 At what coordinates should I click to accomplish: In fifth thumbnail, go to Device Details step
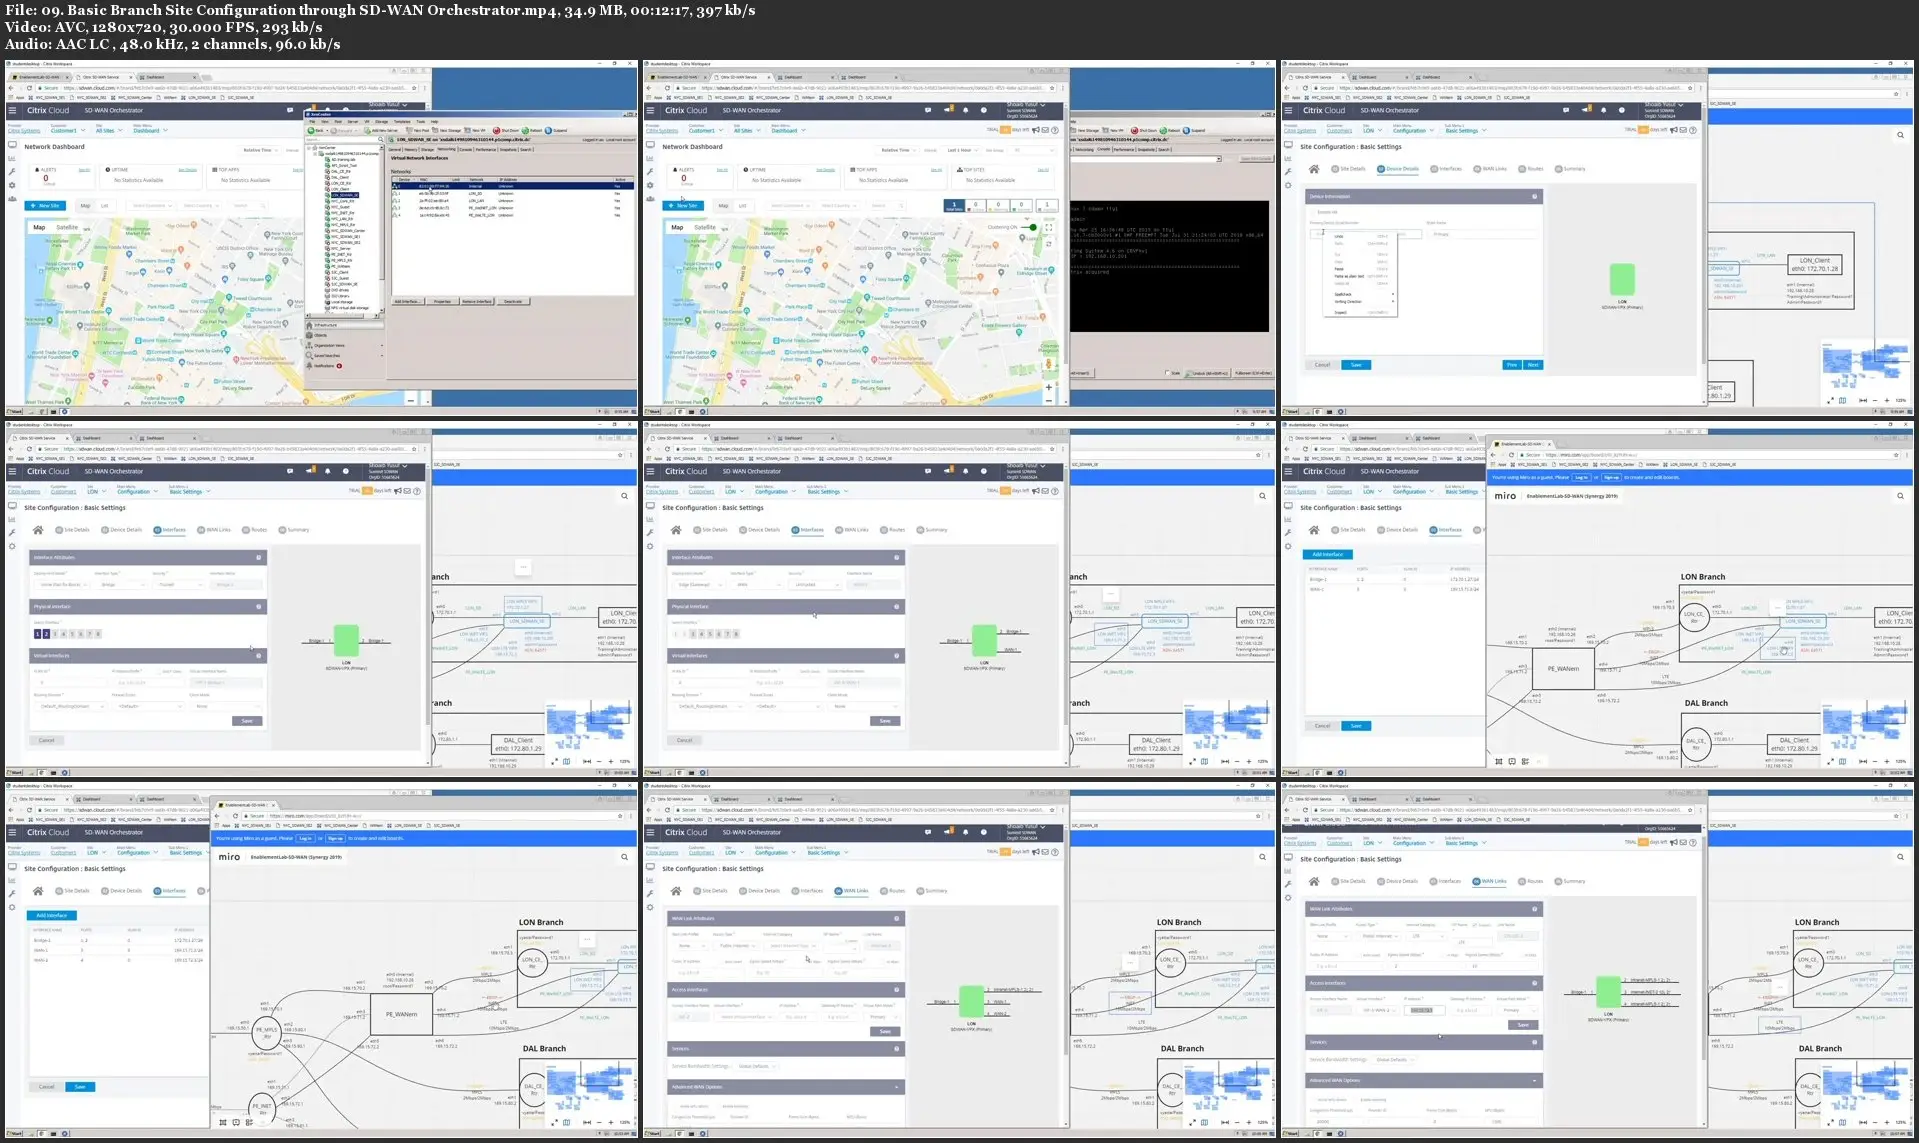pyautogui.click(x=760, y=530)
